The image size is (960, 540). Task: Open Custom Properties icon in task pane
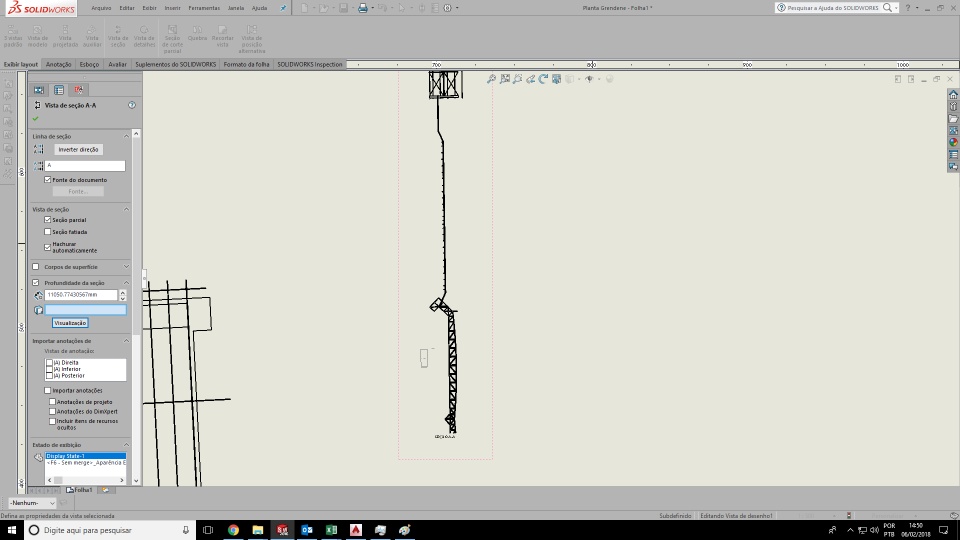(953, 154)
